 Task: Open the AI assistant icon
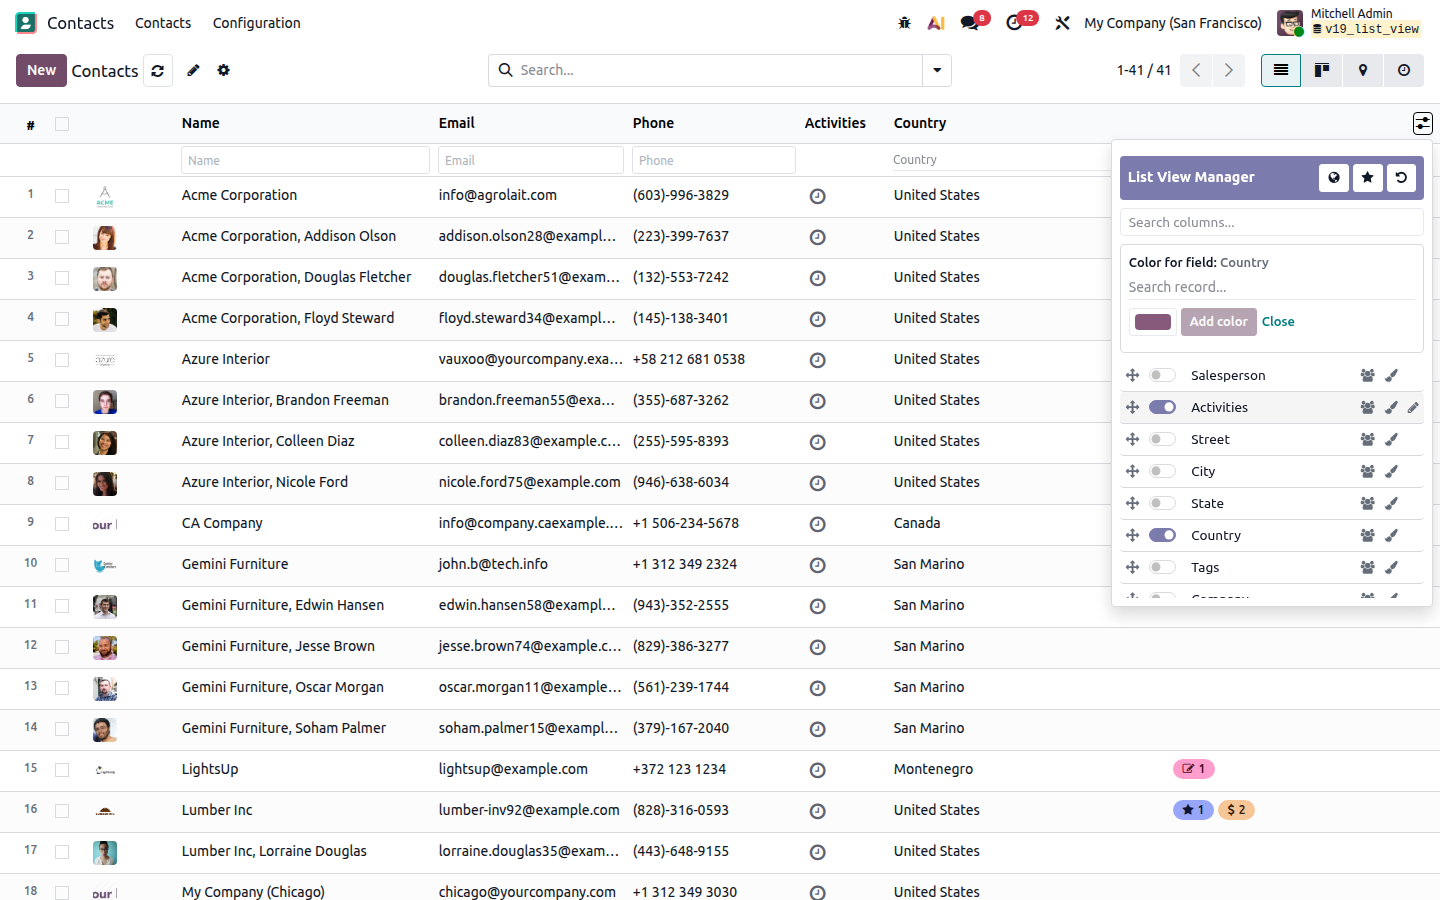click(936, 22)
